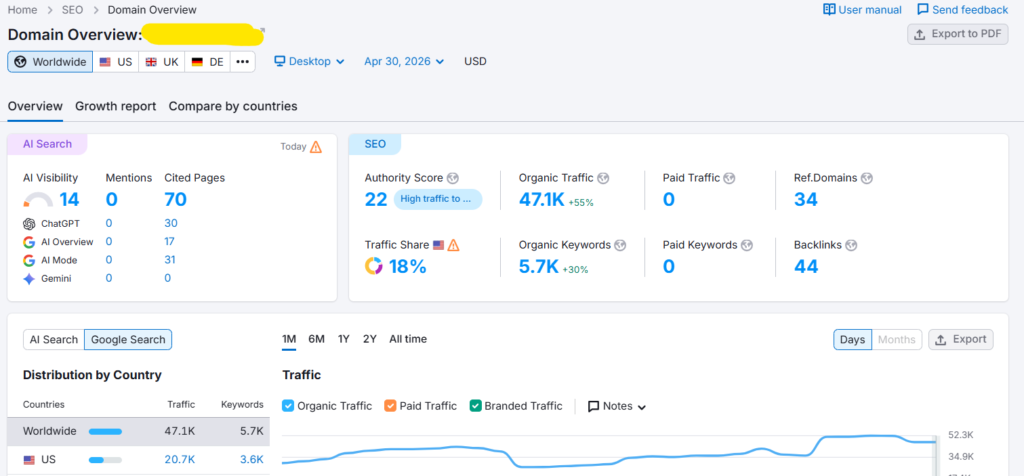Viewport: 1024px width, 476px height.
Task: Toggle the Paid Traffic checkbox
Action: tap(391, 405)
